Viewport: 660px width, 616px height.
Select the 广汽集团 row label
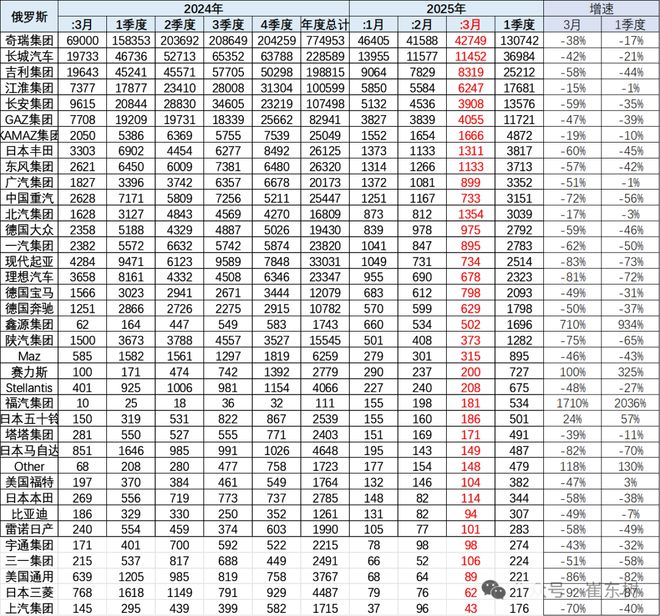click(x=29, y=183)
